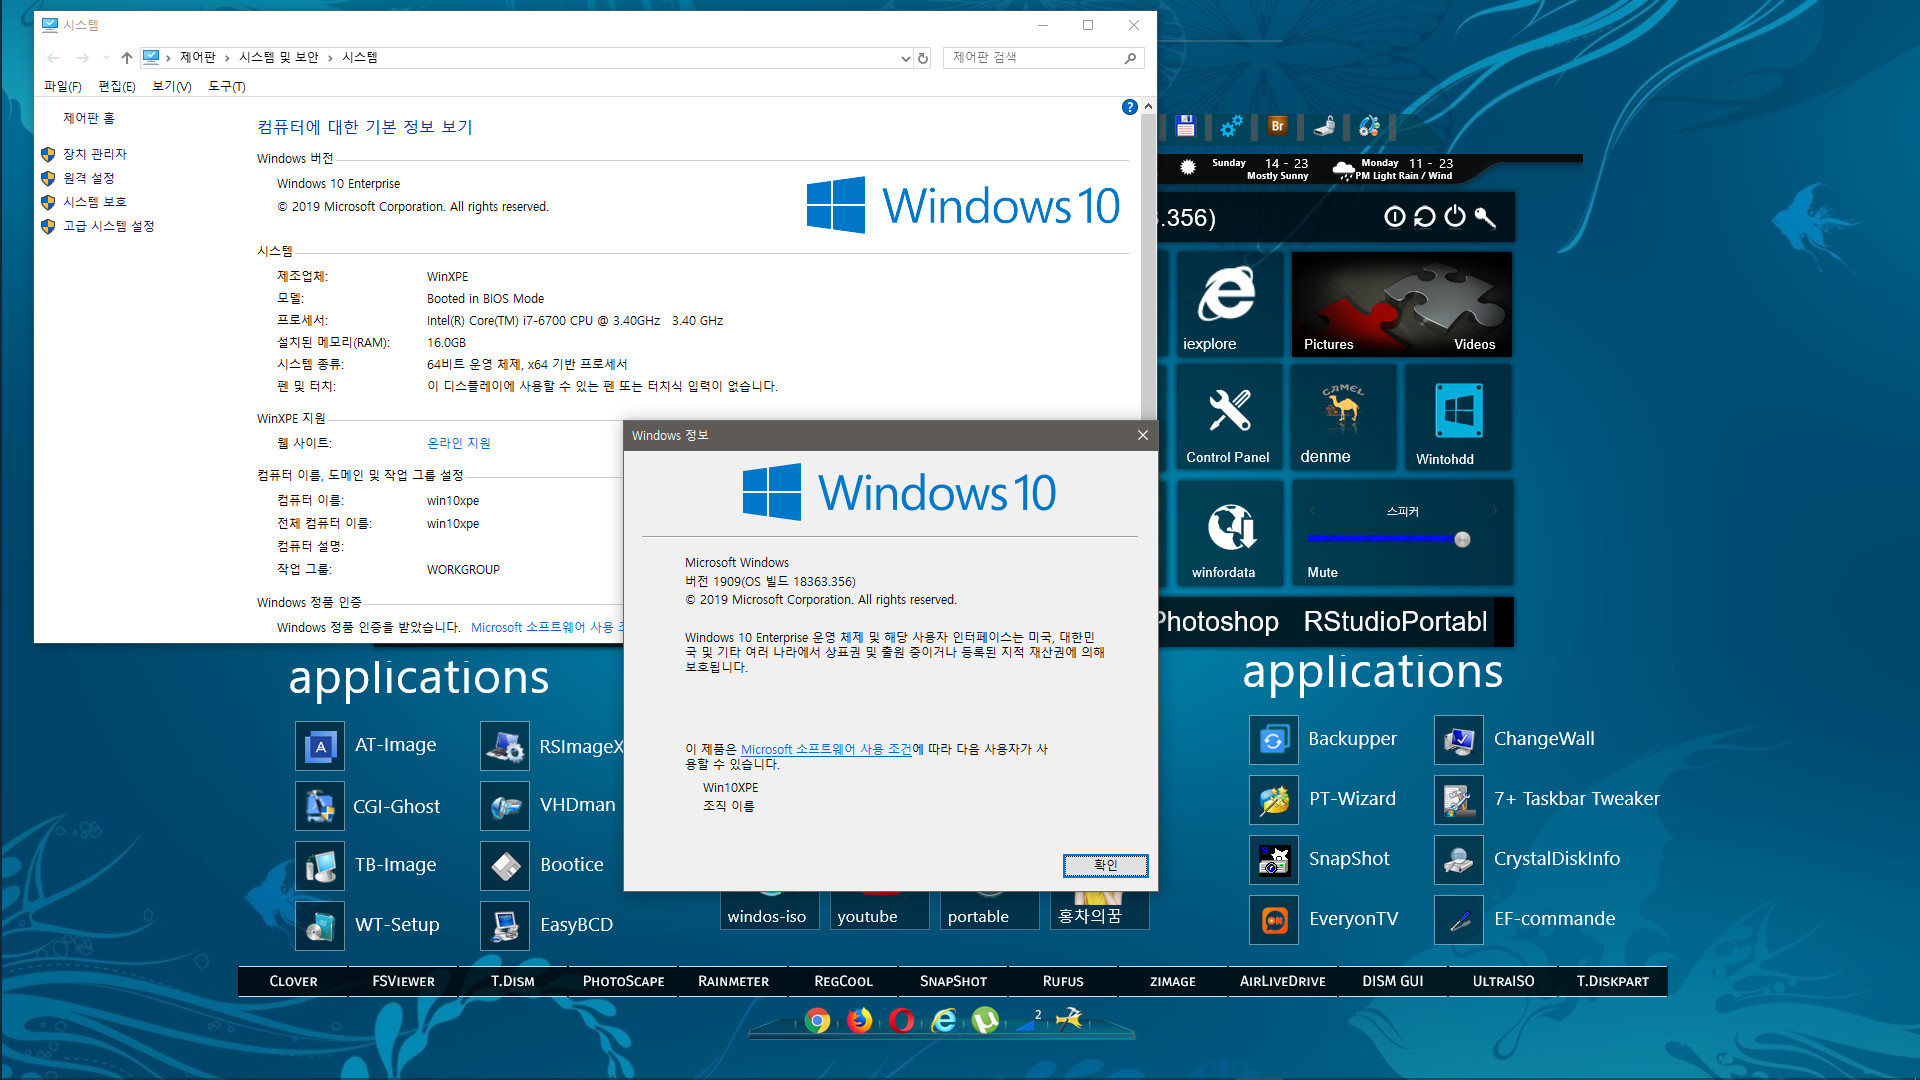Launch the EF-commande icon
Image resolution: width=1920 pixels, height=1080 pixels.
[x=1459, y=920]
